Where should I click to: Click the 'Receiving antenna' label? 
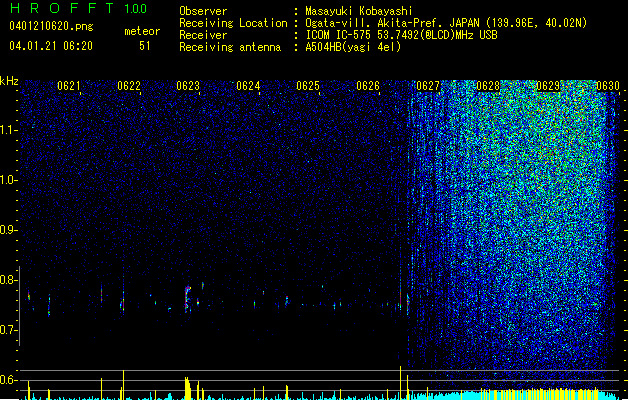pos(230,47)
